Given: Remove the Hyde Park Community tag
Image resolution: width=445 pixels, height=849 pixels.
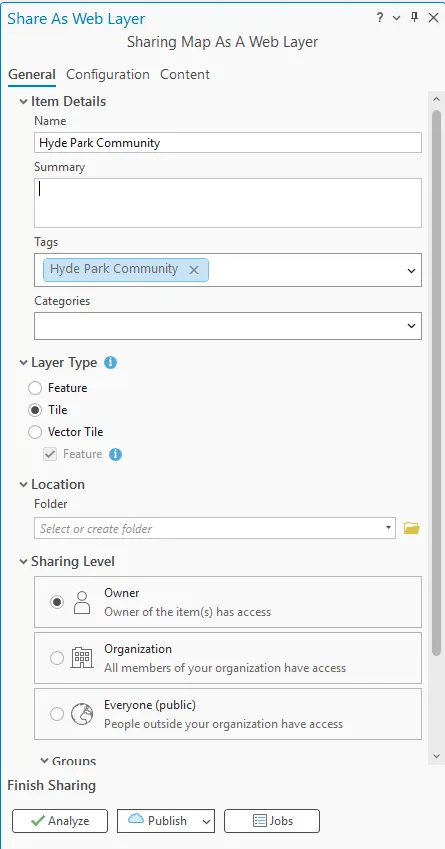Looking at the screenshot, I should point(194,270).
